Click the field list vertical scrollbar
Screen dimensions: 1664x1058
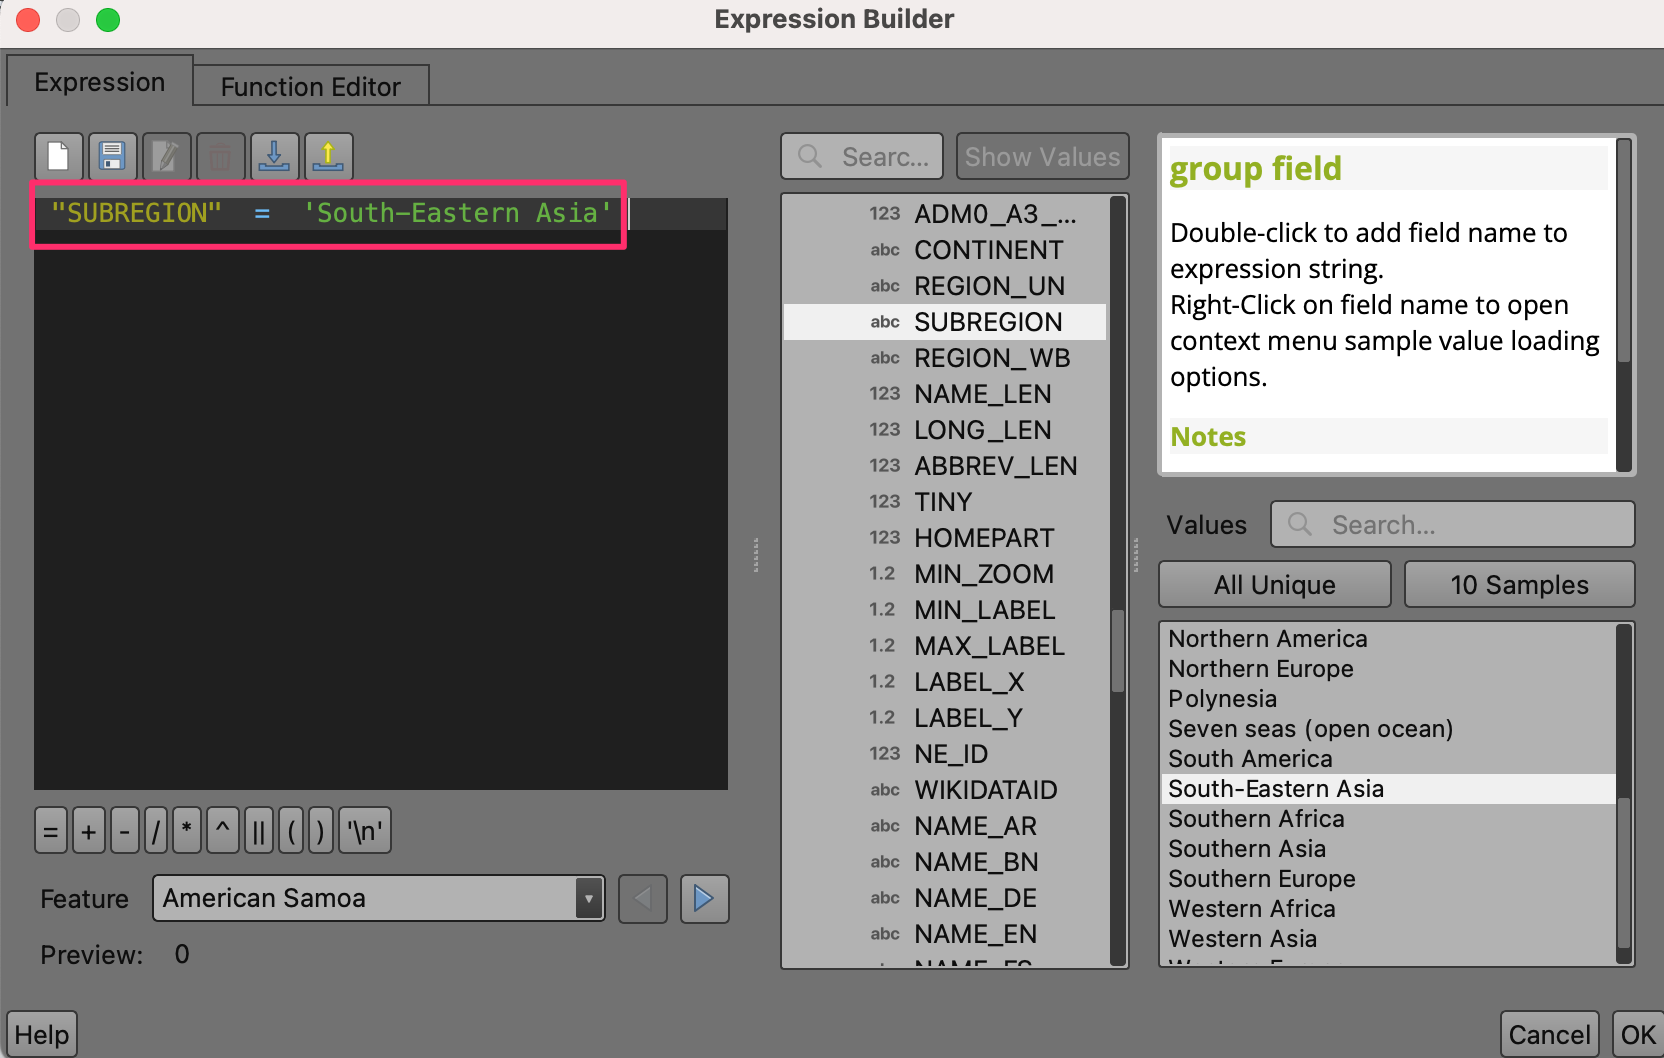(1118, 650)
